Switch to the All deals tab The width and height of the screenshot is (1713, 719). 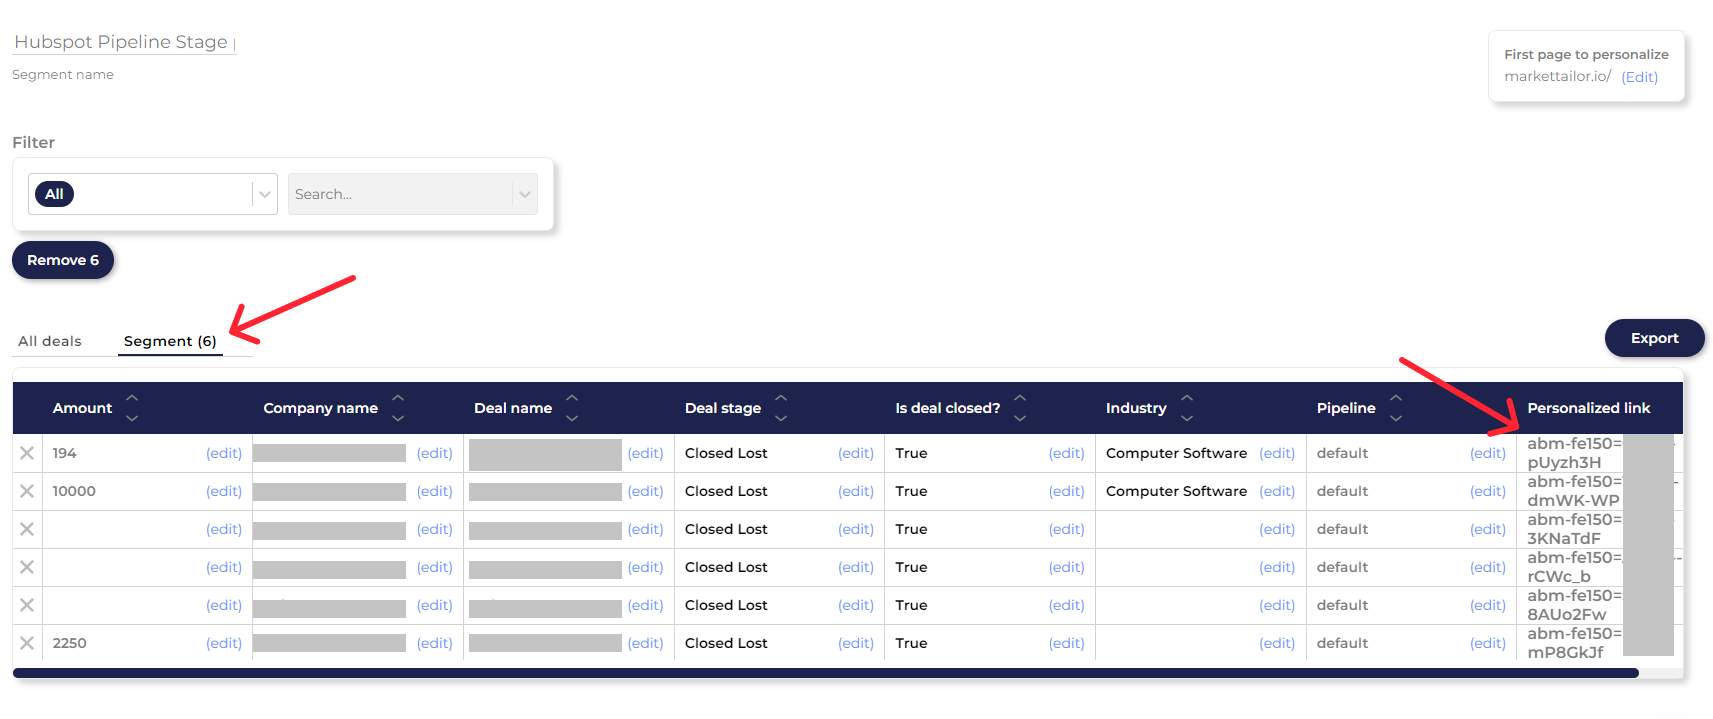50,341
